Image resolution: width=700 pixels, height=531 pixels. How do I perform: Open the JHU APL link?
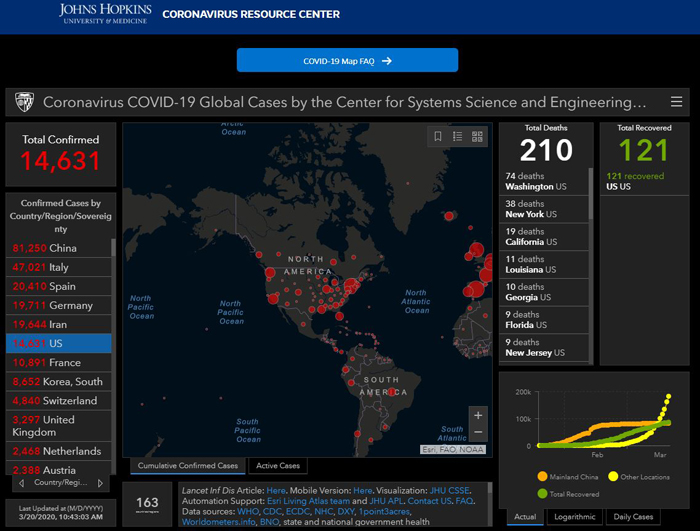[x=386, y=501]
